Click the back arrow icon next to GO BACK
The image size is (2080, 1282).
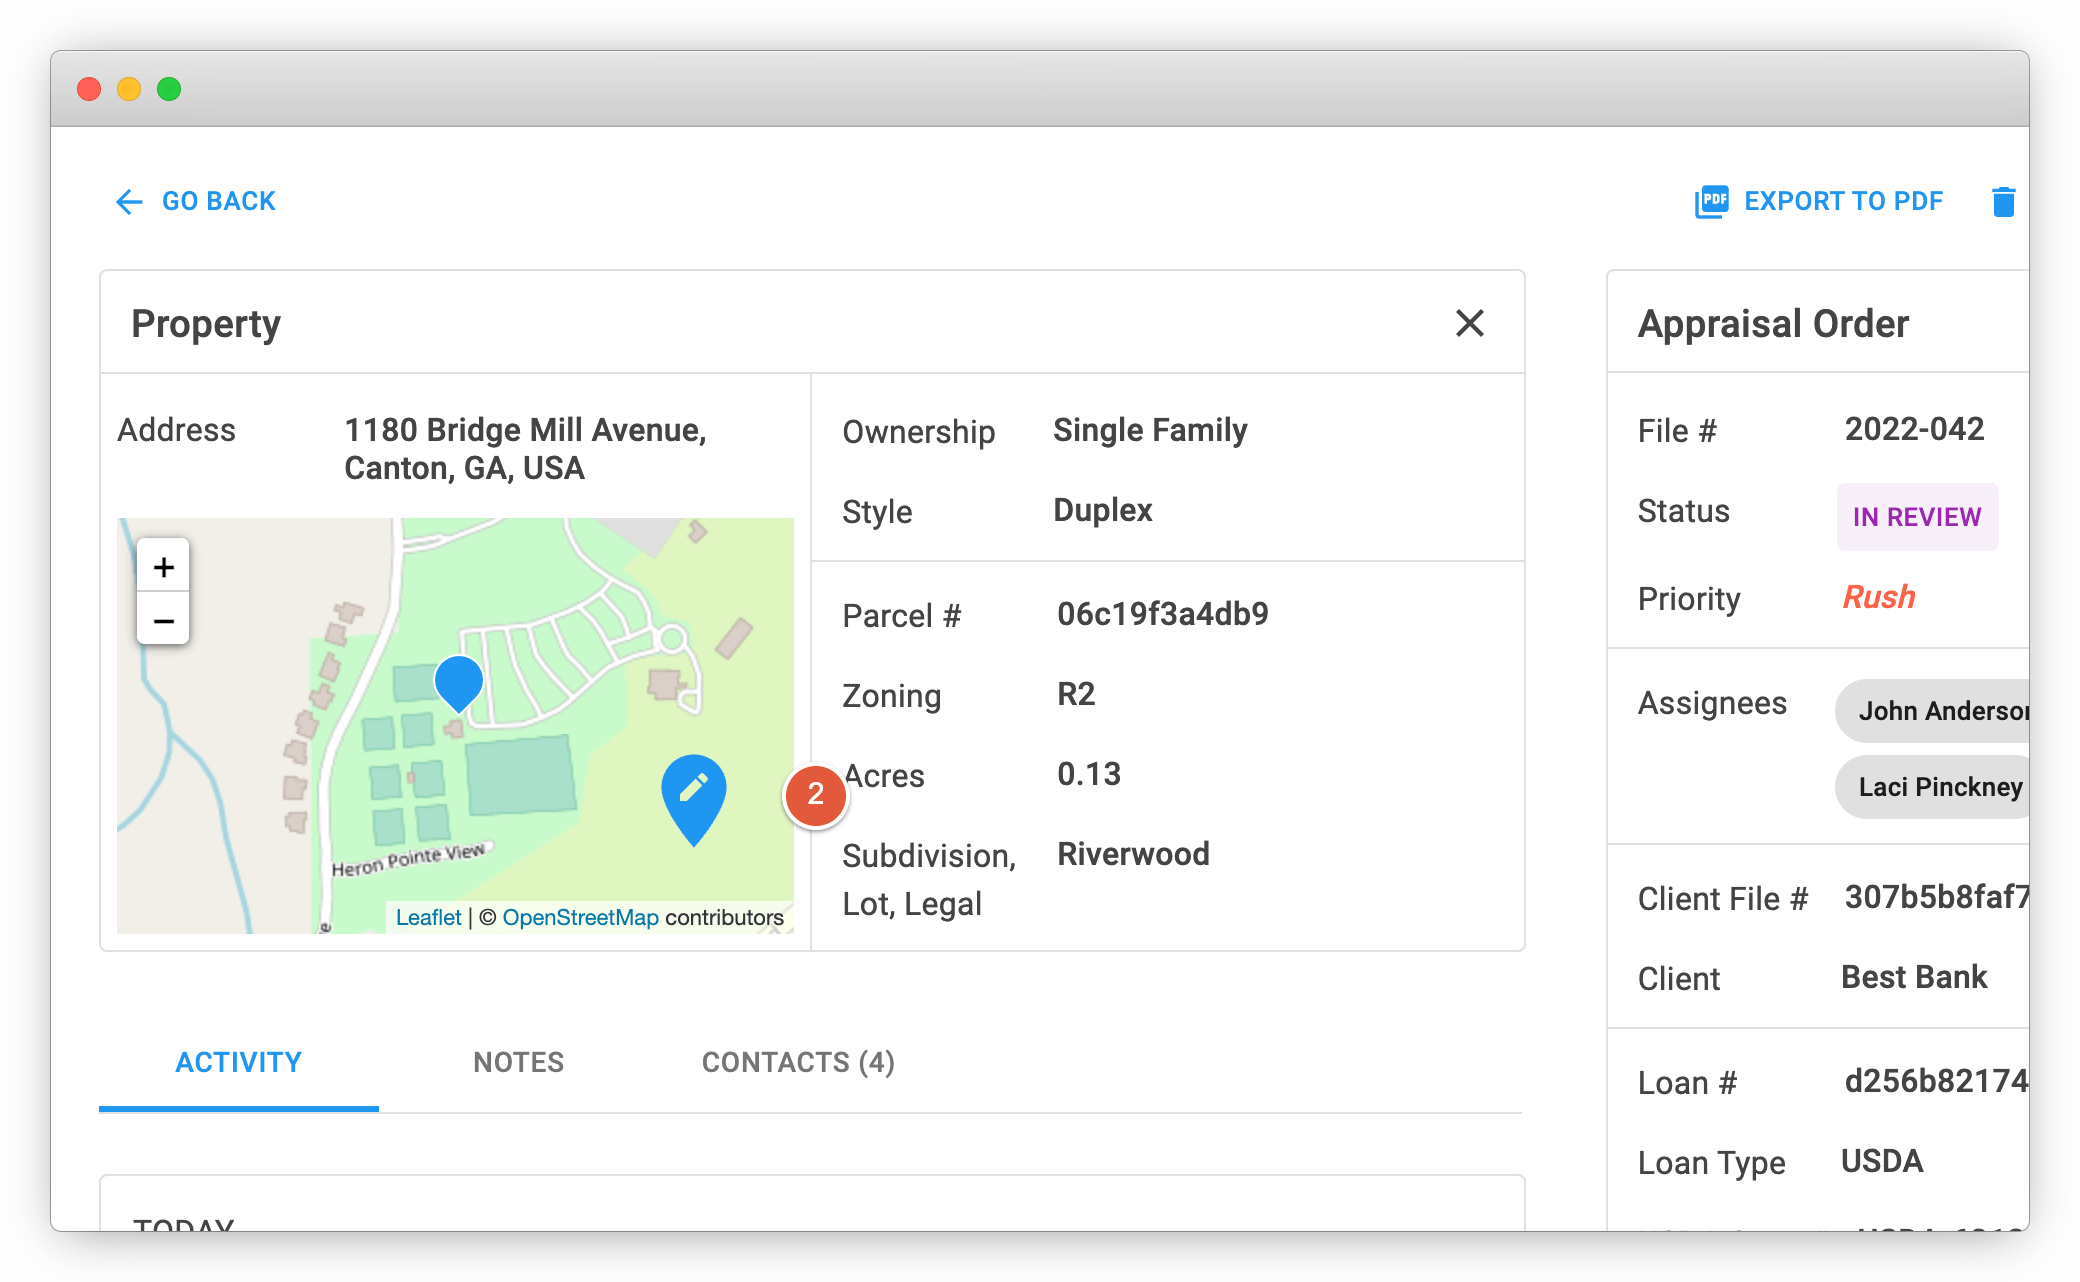[x=128, y=202]
